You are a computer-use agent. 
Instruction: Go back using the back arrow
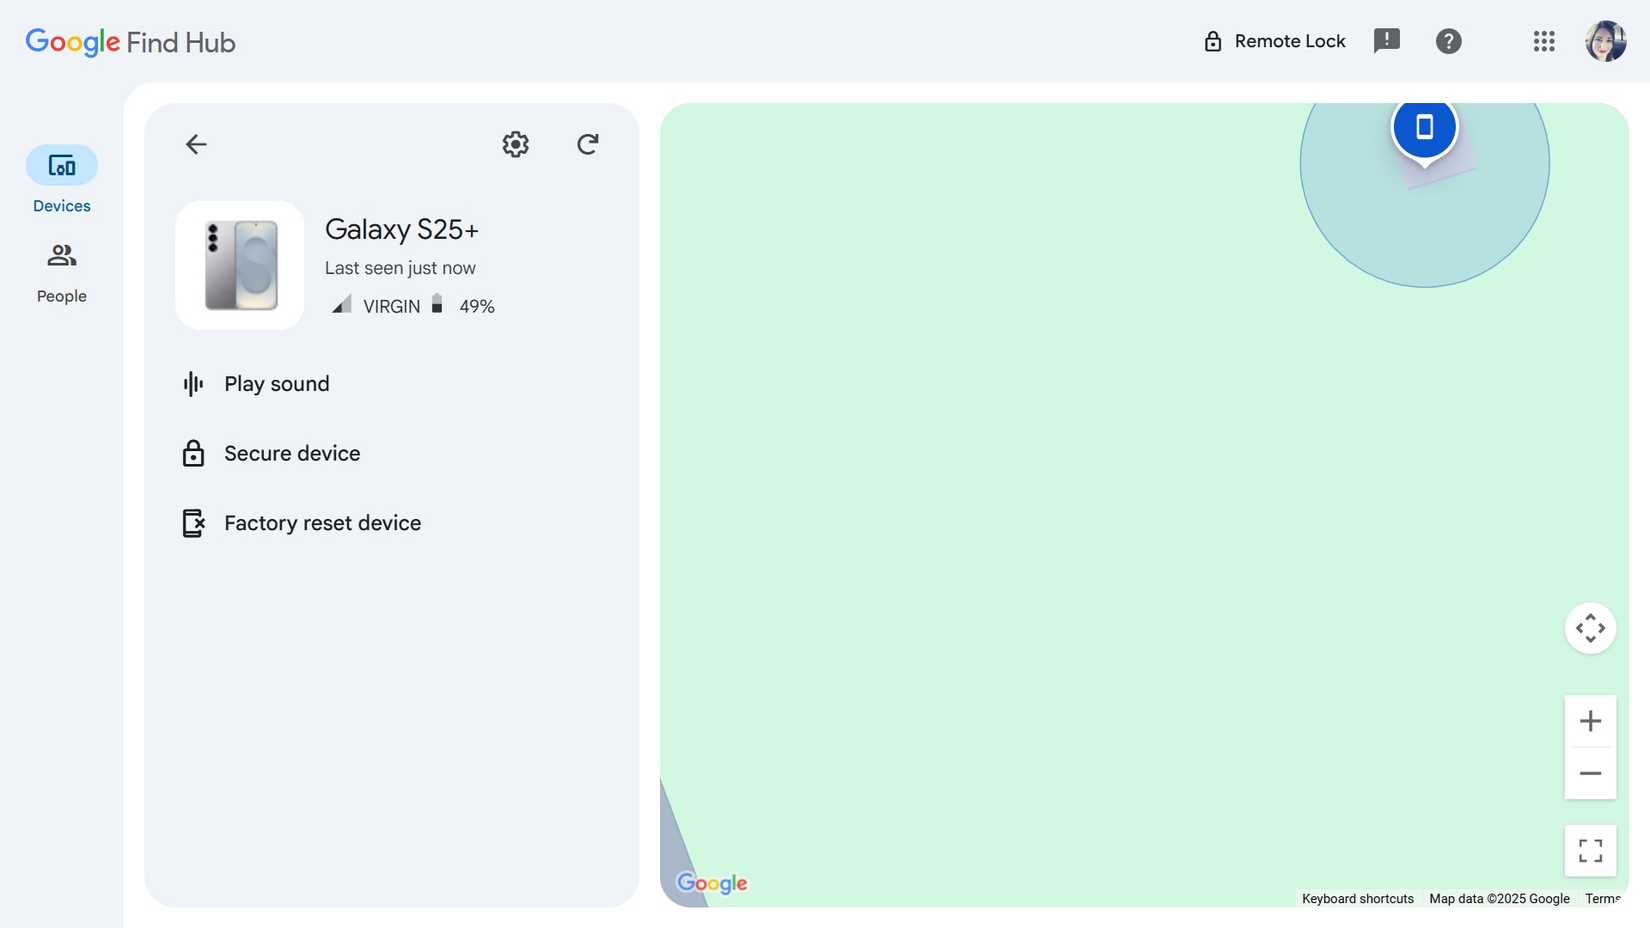pyautogui.click(x=196, y=144)
